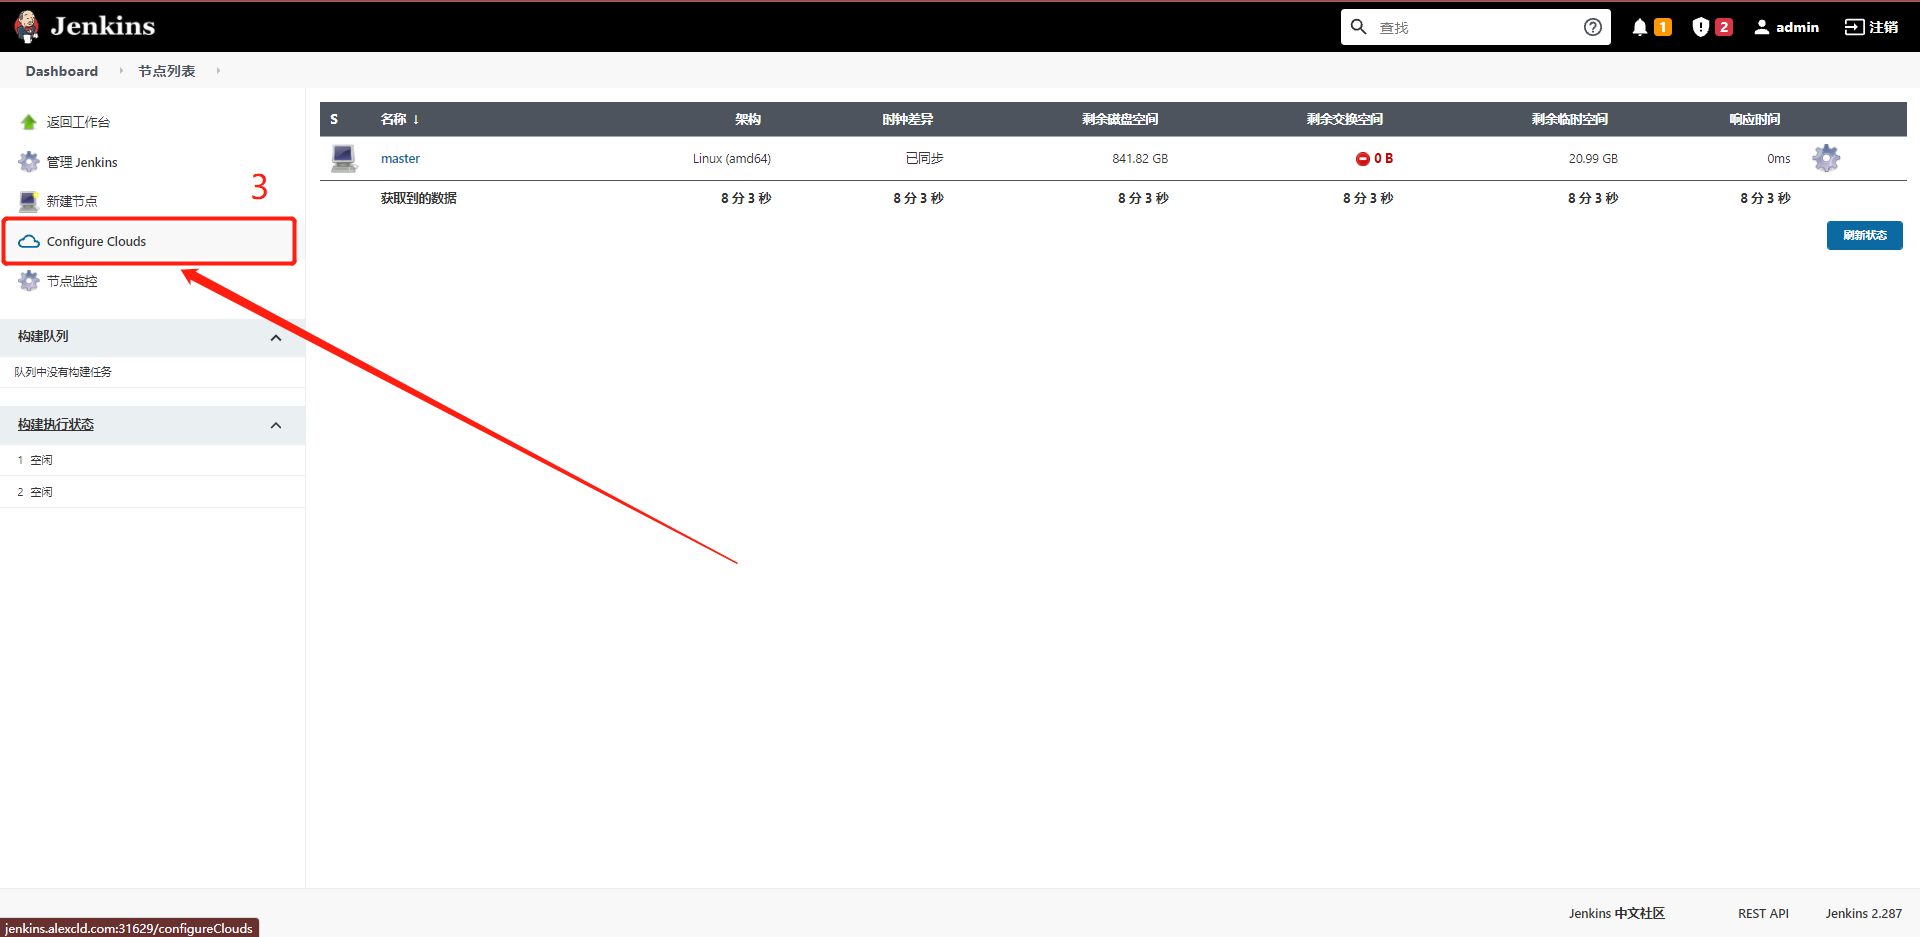The width and height of the screenshot is (1920, 937).
Task: Click 841.82 GB disk space cell
Action: 1140,158
